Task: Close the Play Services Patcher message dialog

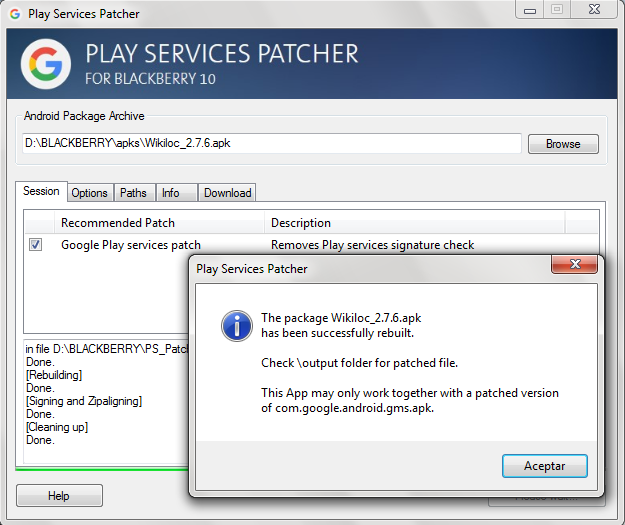Action: [574, 264]
